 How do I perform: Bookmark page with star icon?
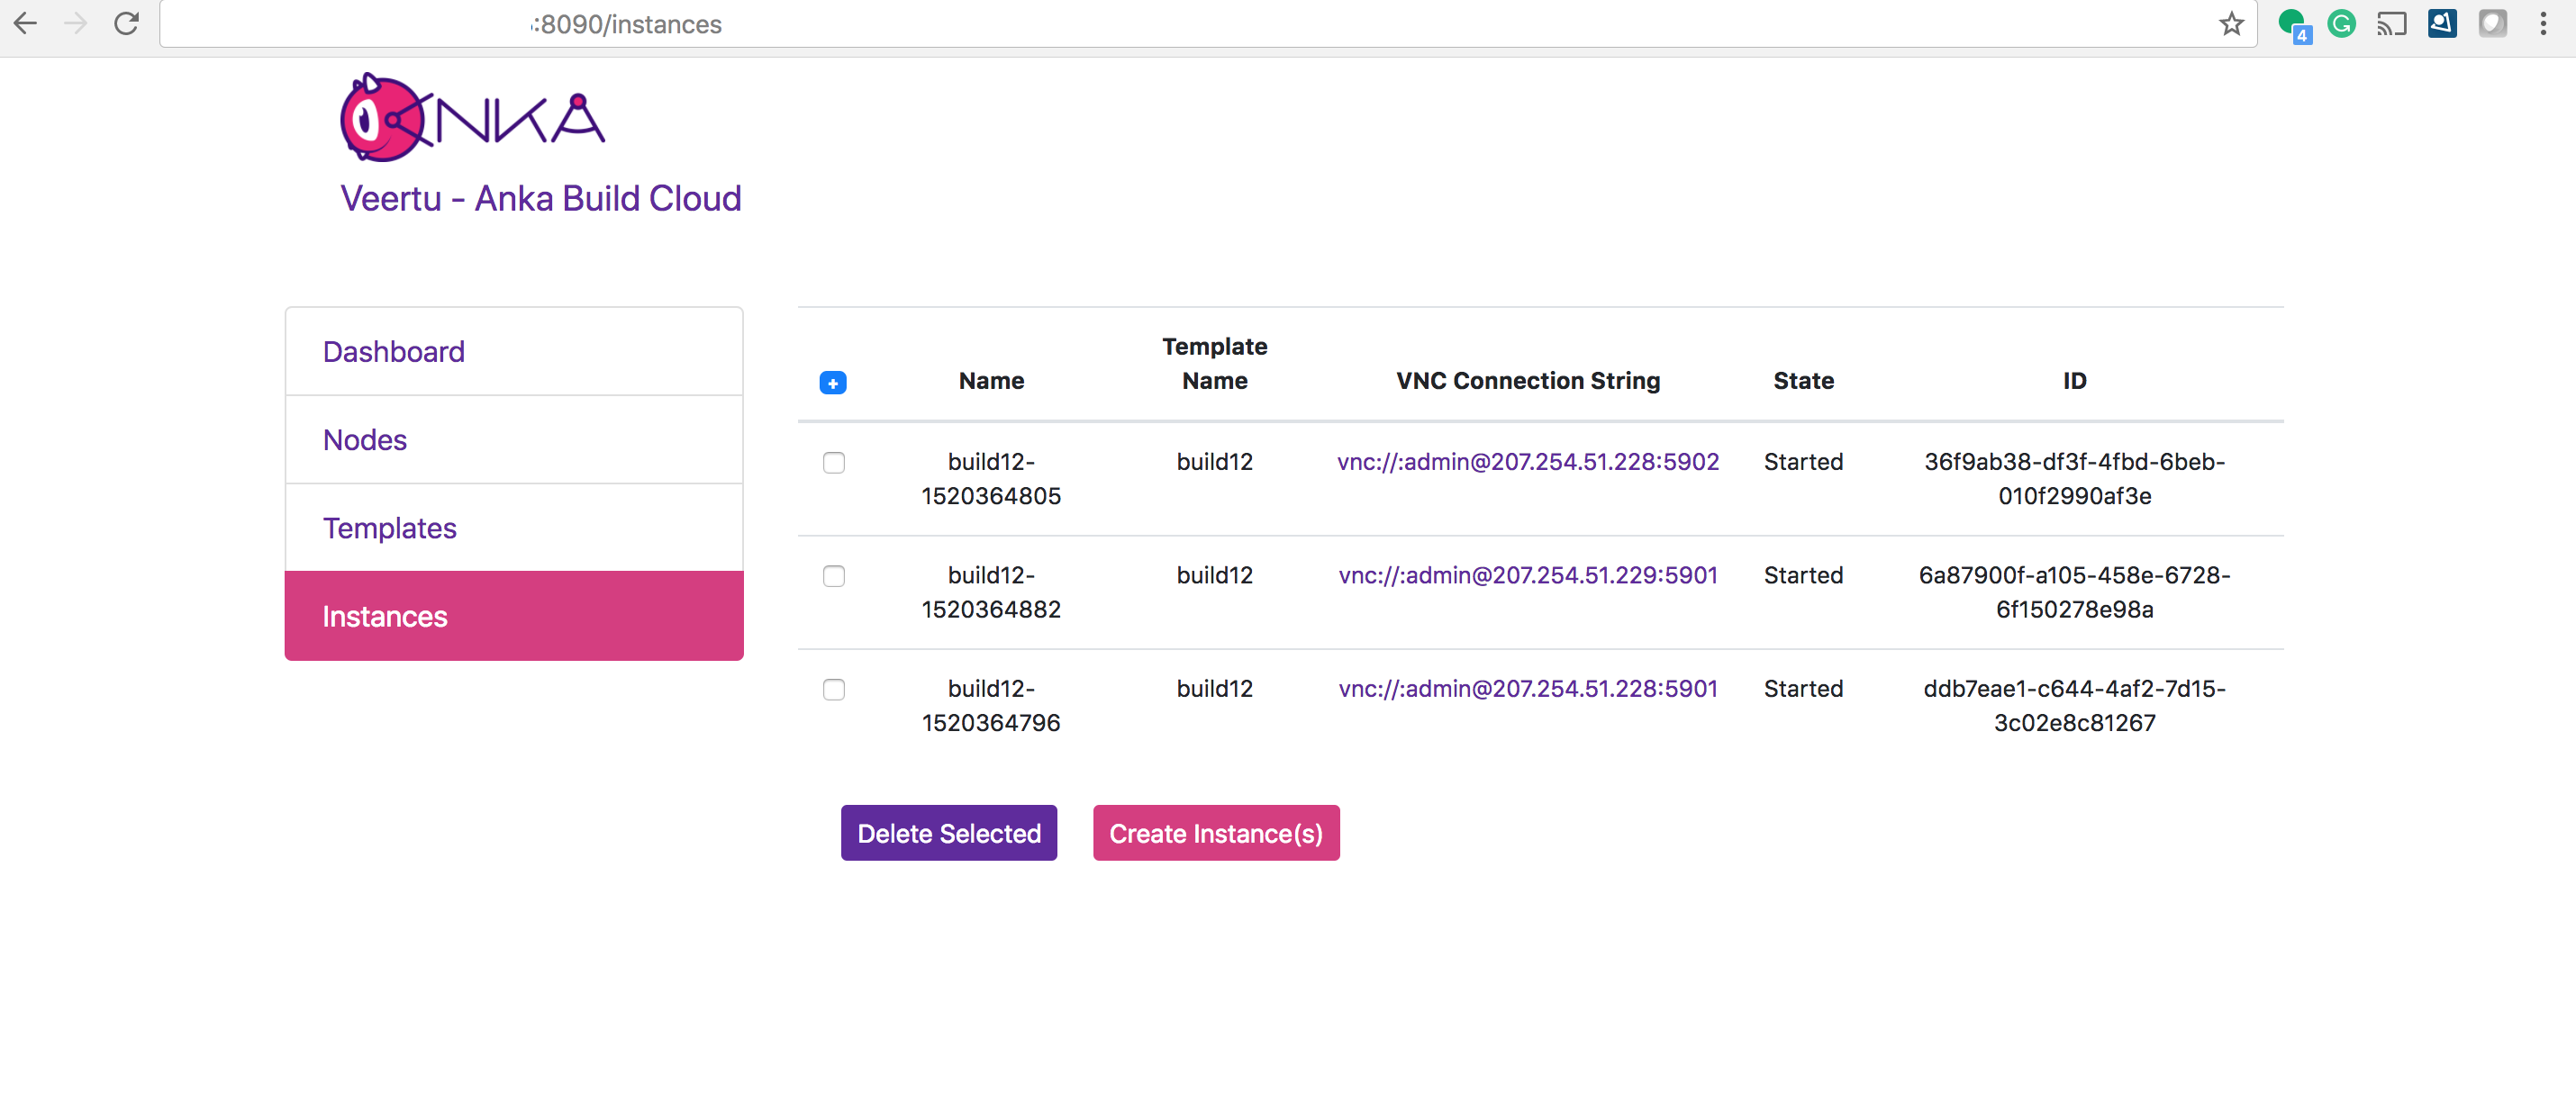[2231, 23]
